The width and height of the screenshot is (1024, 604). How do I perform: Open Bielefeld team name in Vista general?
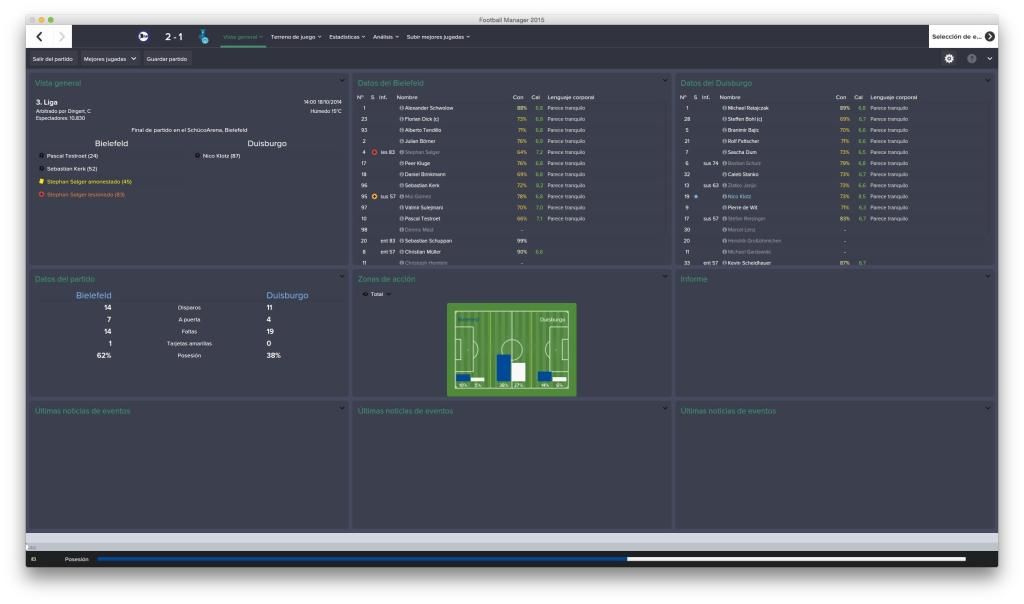pyautogui.click(x=111, y=144)
